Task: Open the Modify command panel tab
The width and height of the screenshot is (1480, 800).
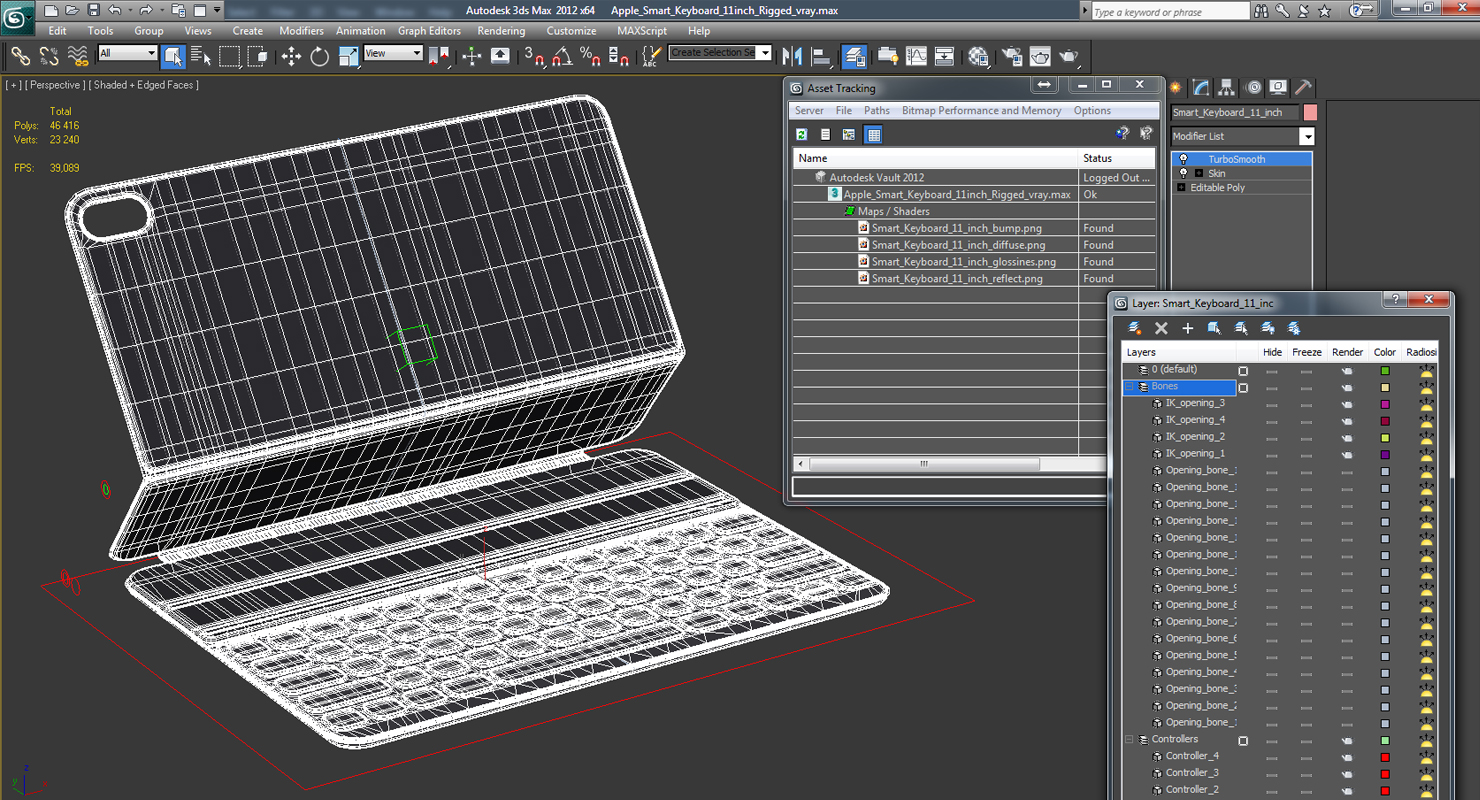Action: pyautogui.click(x=1201, y=88)
